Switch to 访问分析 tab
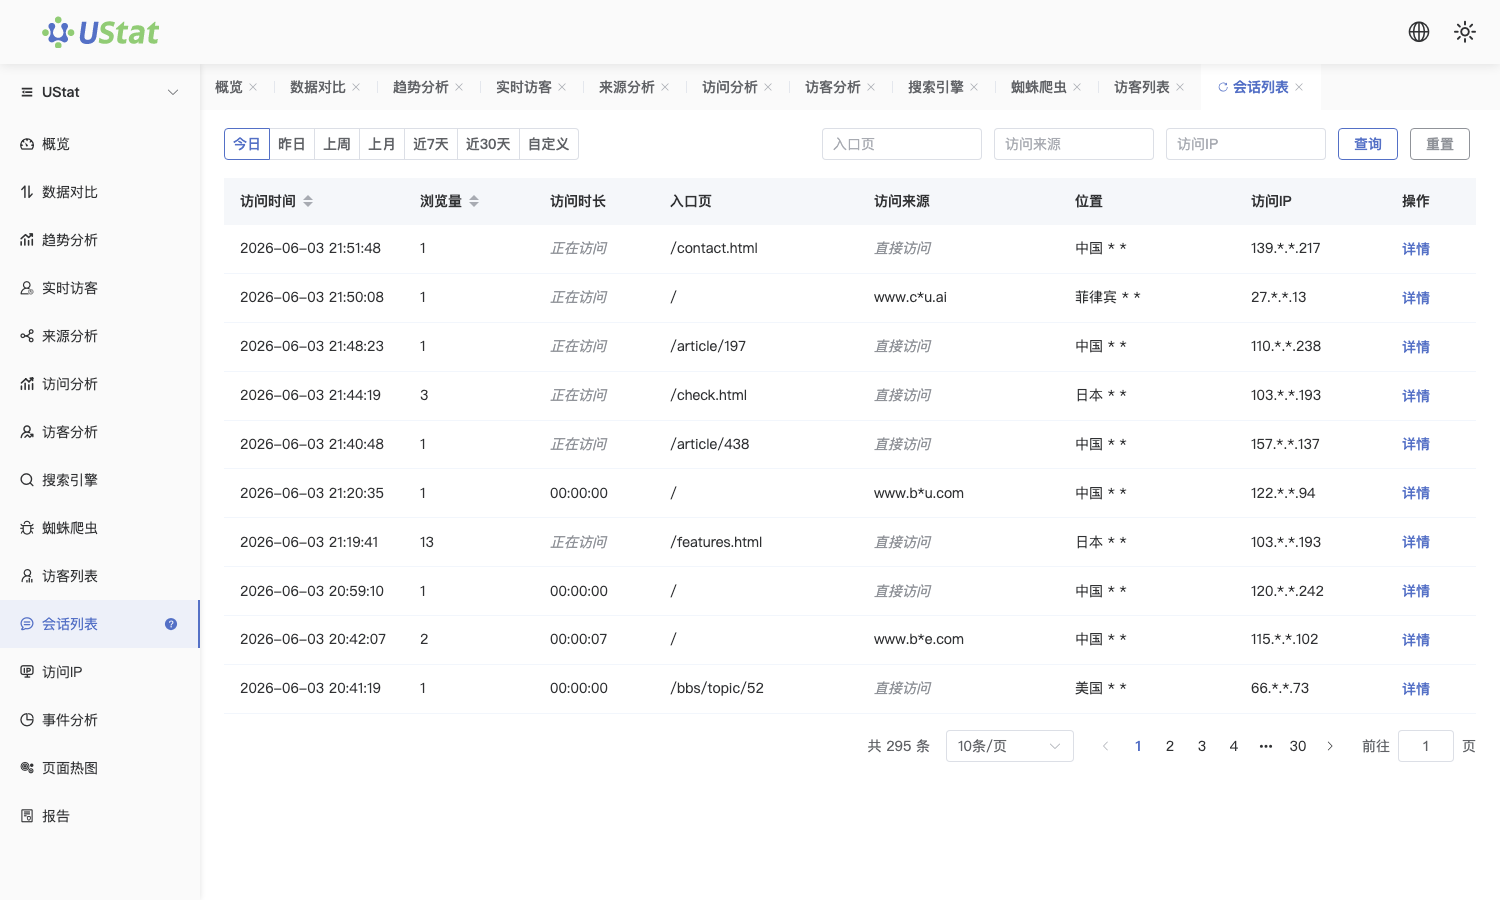This screenshot has width=1500, height=900. click(x=730, y=87)
